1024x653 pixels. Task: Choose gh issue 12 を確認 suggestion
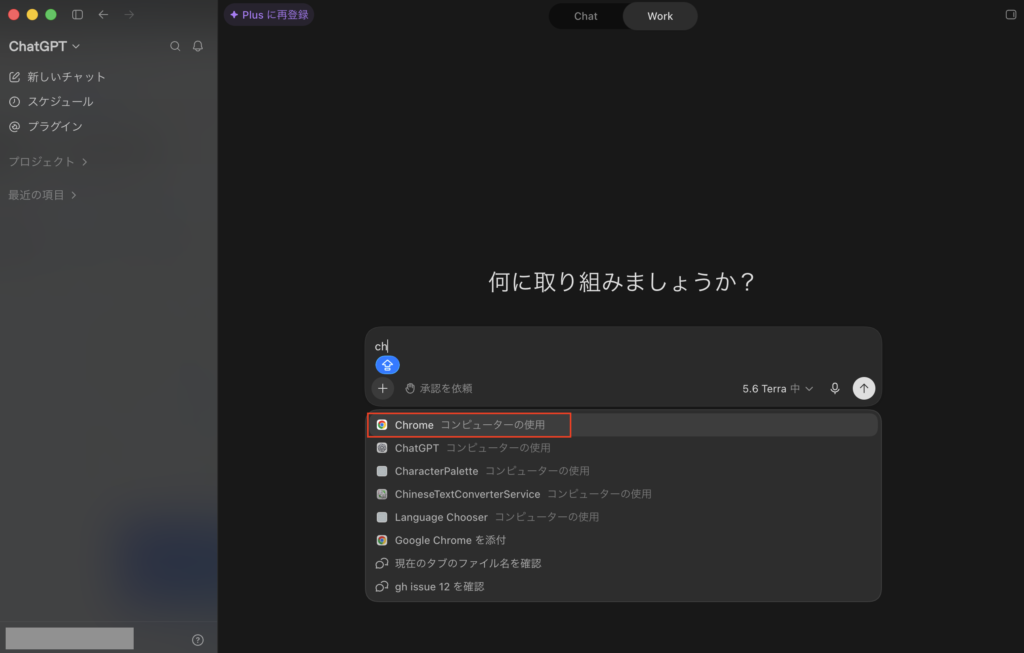point(623,586)
